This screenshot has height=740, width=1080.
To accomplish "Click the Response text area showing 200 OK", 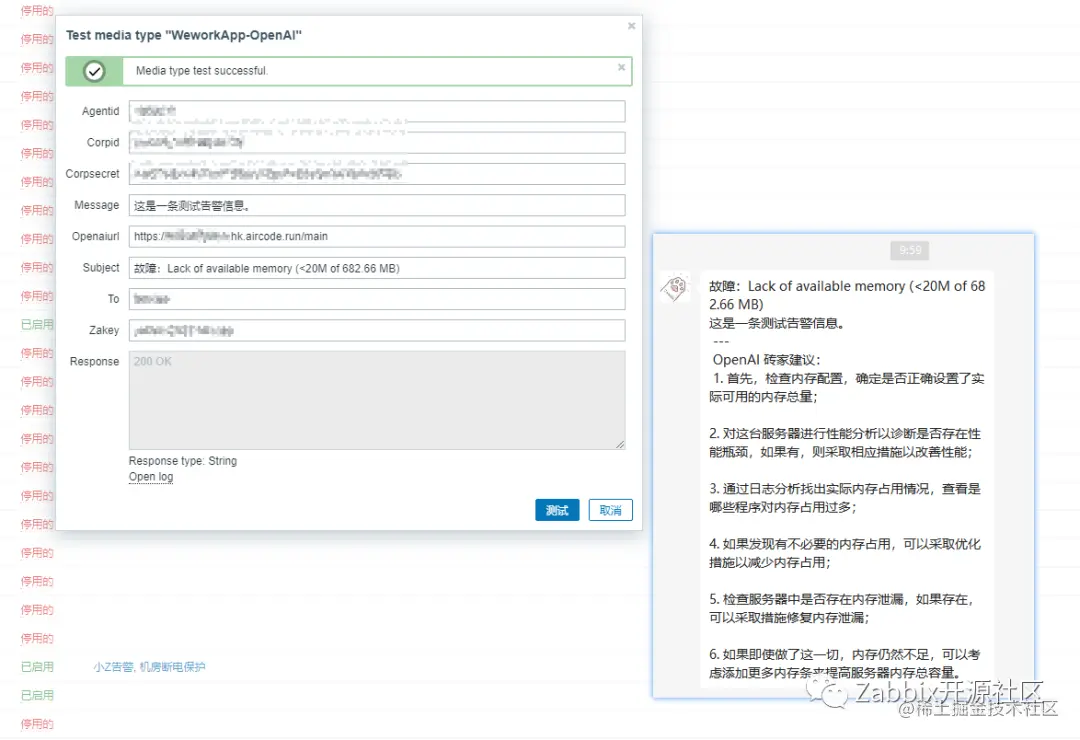I will pyautogui.click(x=377, y=400).
